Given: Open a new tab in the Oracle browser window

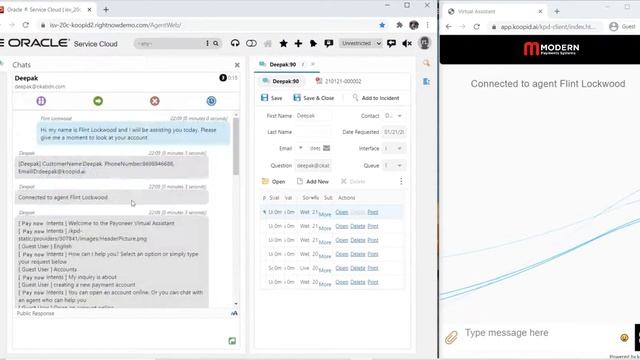Looking at the screenshot, I should [106, 9].
